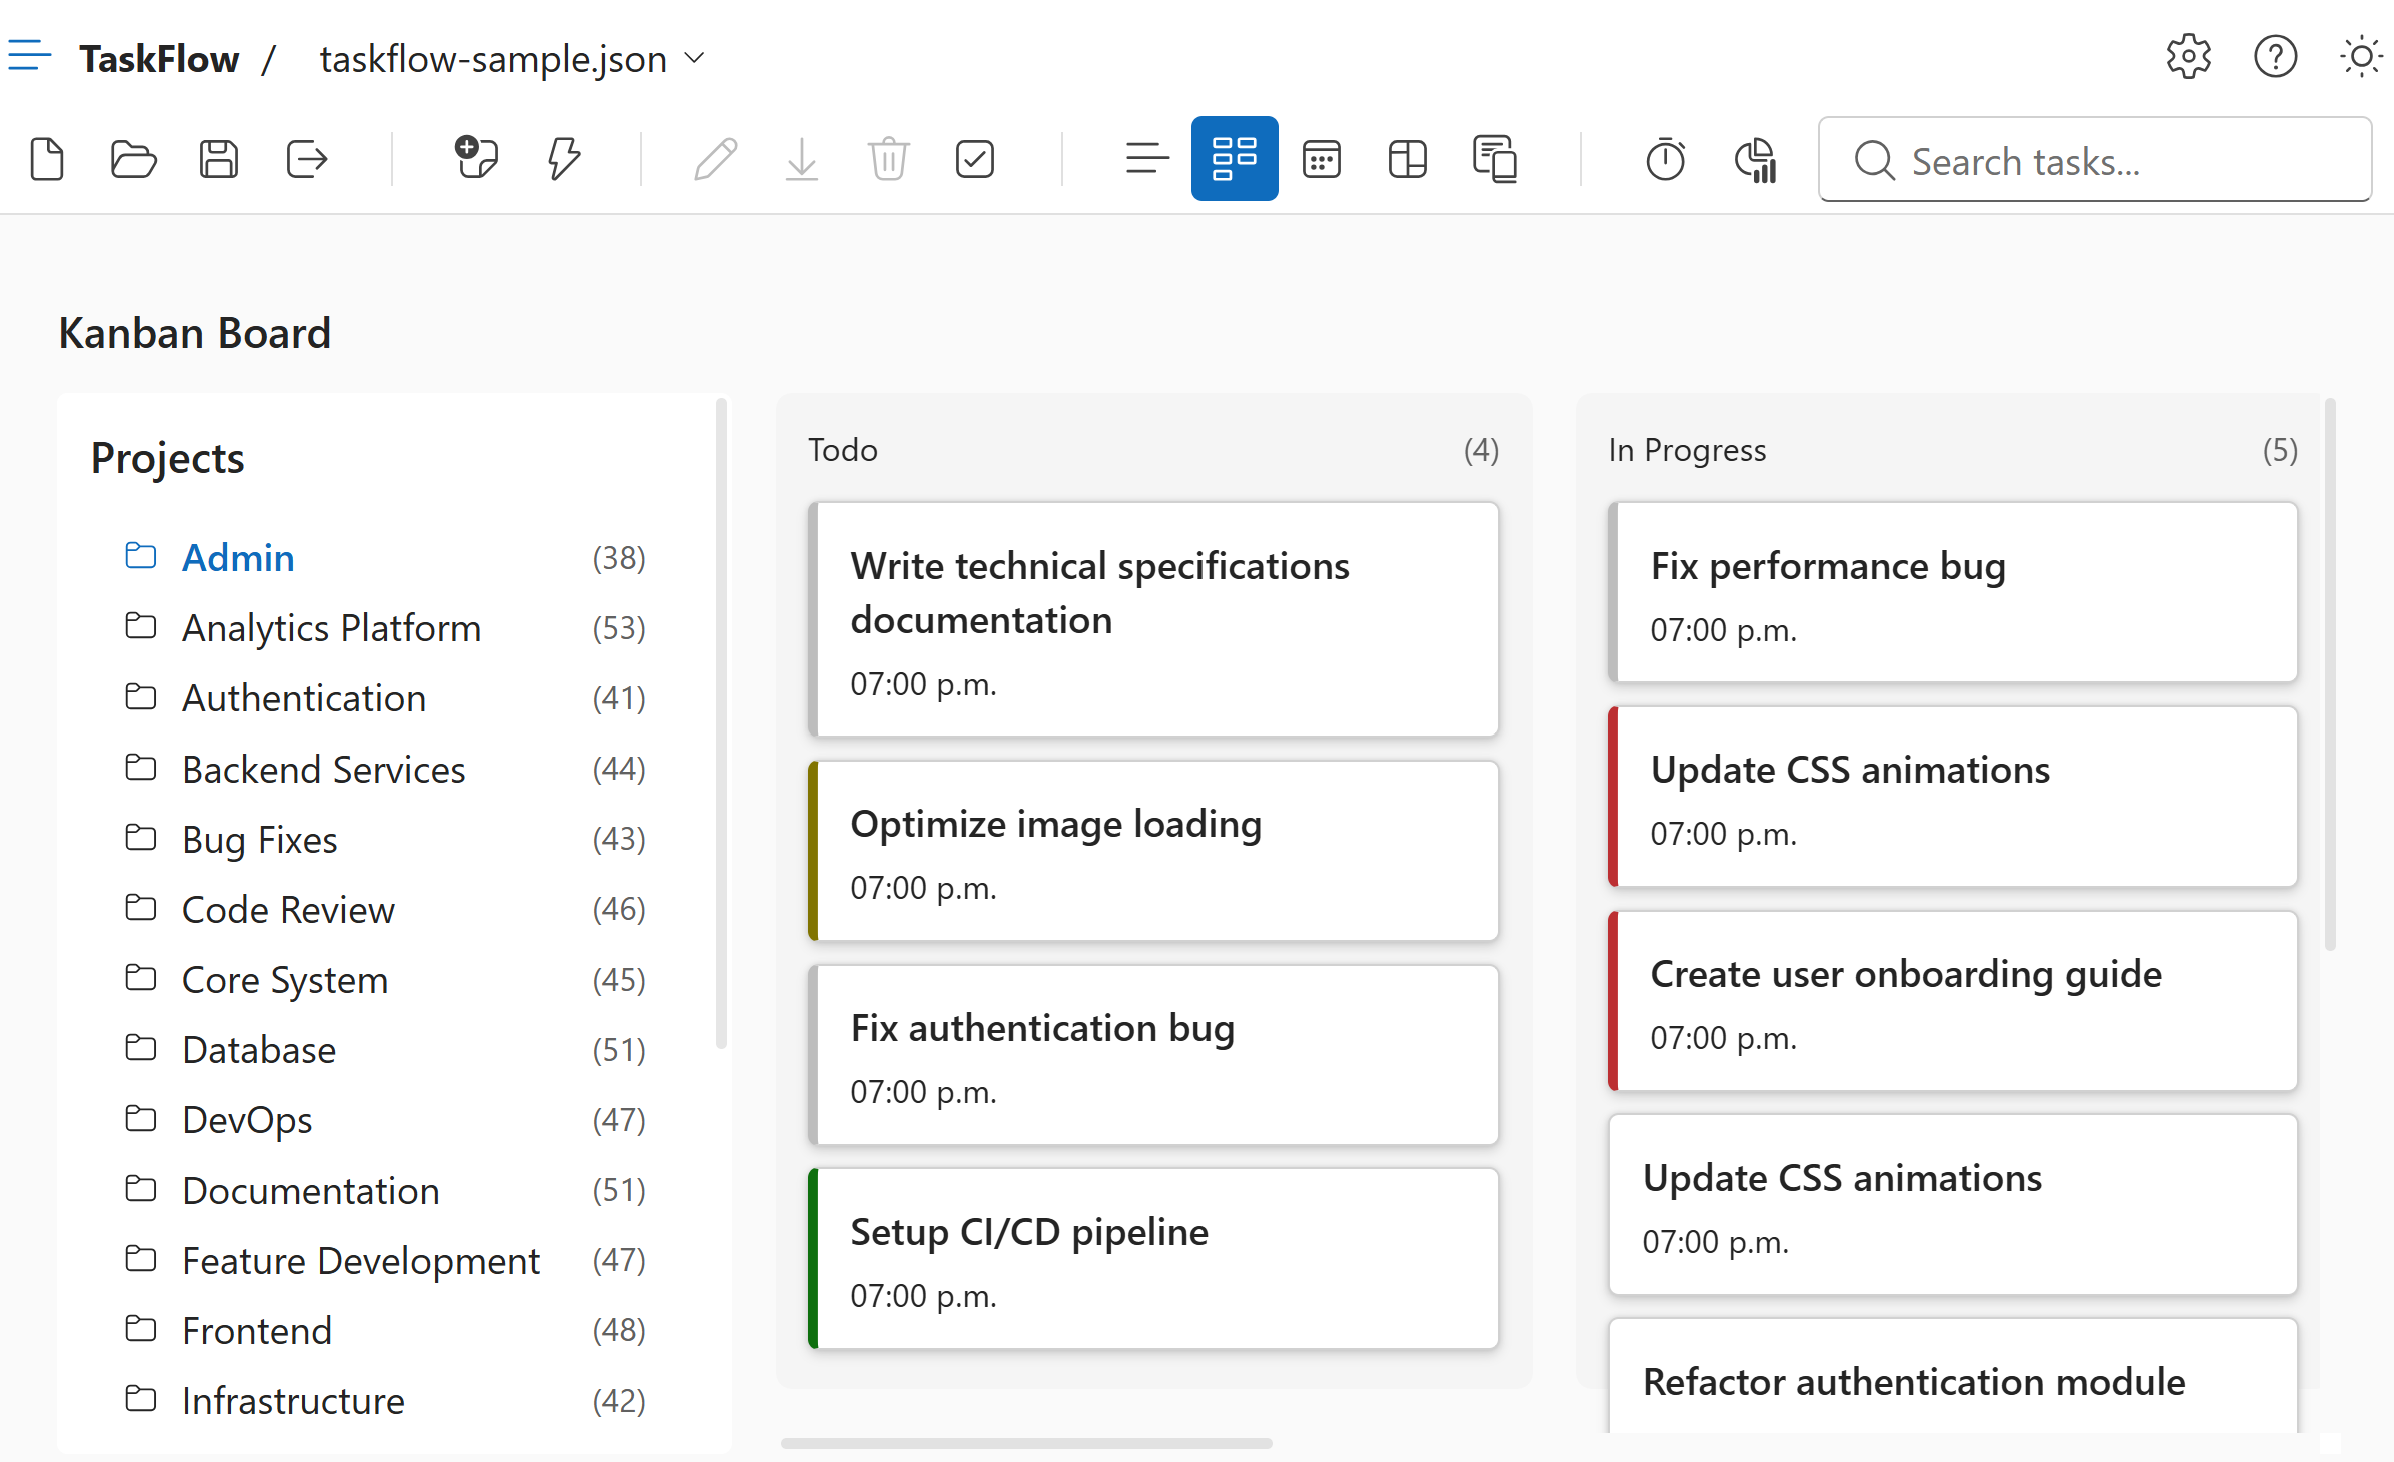Click the mark-complete checkbox icon
Image resolution: width=2394 pixels, height=1462 pixels.
[974, 159]
